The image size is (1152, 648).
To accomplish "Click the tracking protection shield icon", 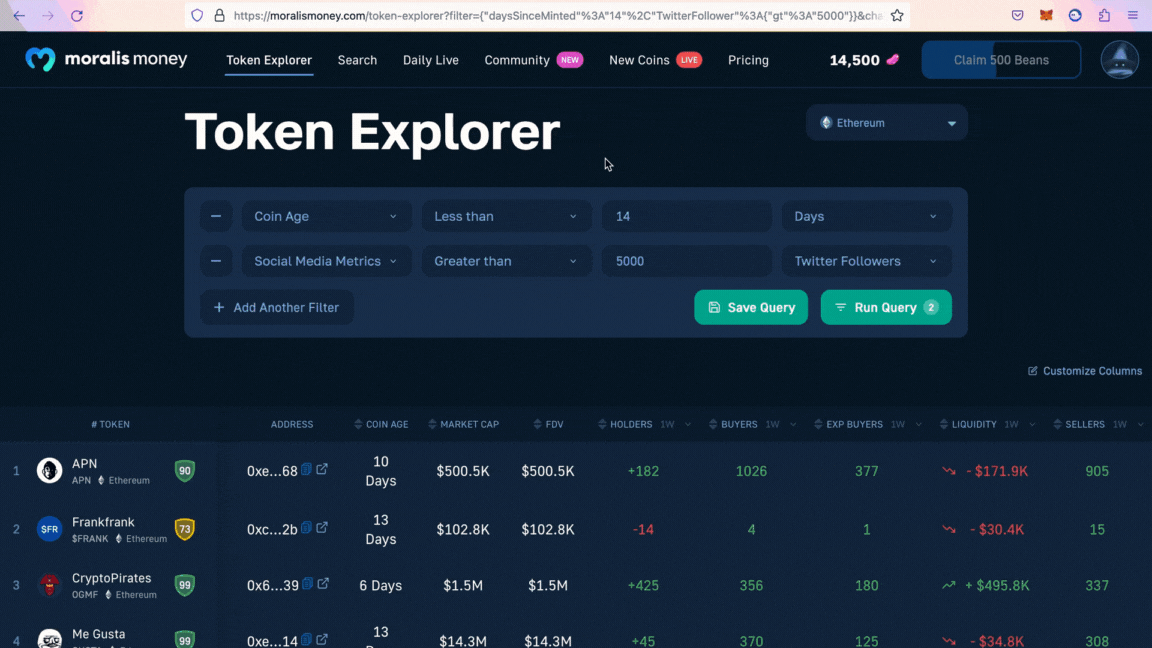I will coord(197,15).
